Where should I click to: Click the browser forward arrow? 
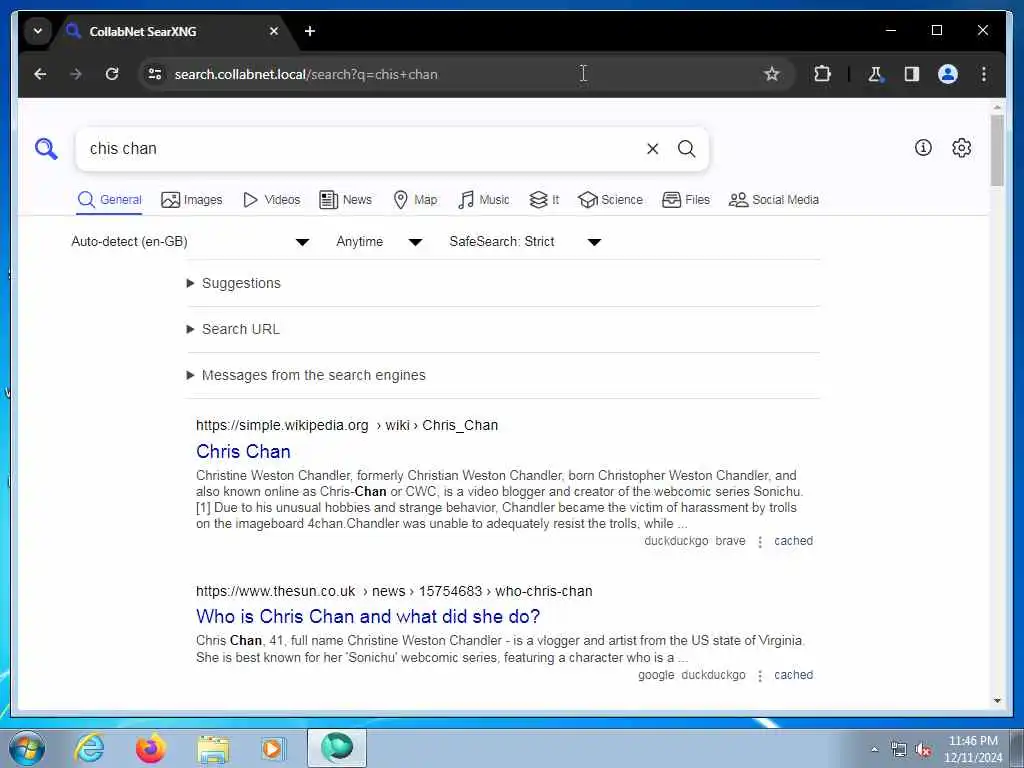pyautogui.click(x=76, y=74)
